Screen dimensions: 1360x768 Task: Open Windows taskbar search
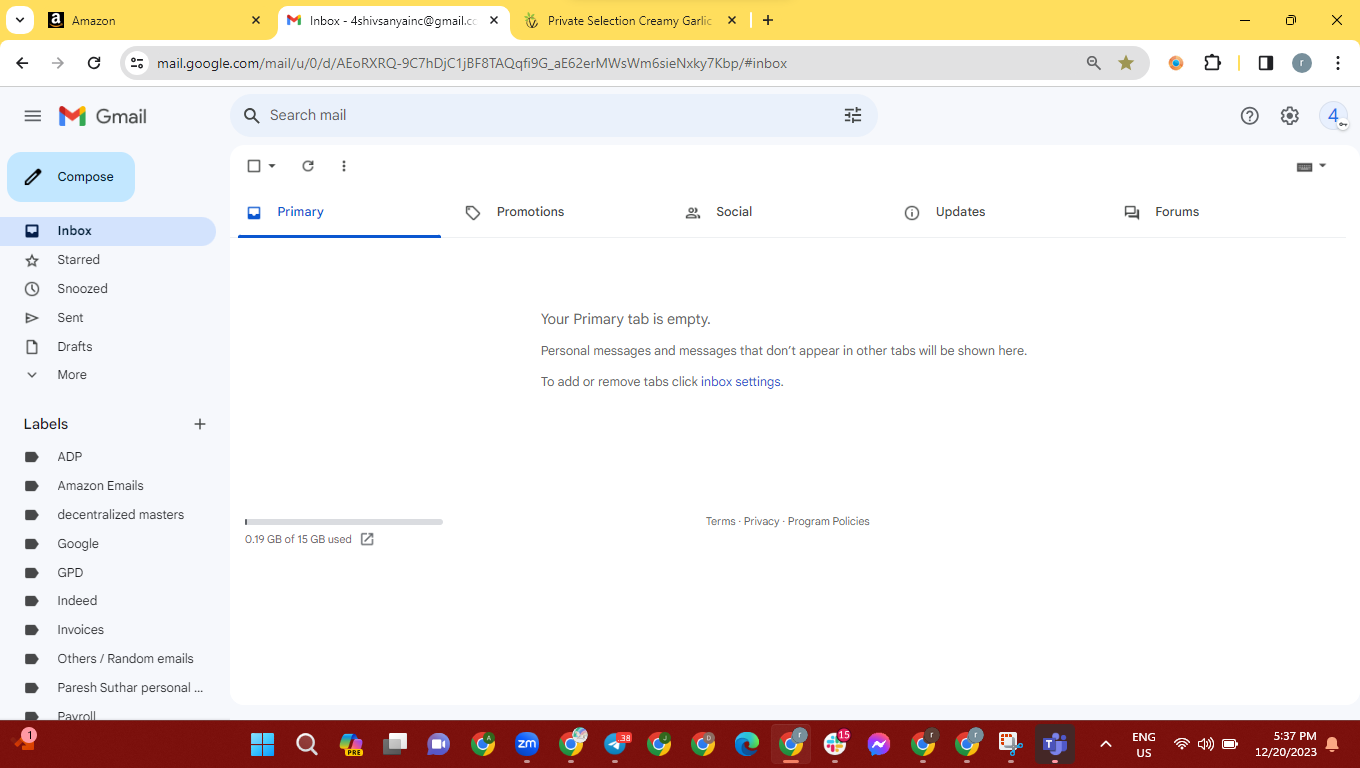pyautogui.click(x=307, y=744)
